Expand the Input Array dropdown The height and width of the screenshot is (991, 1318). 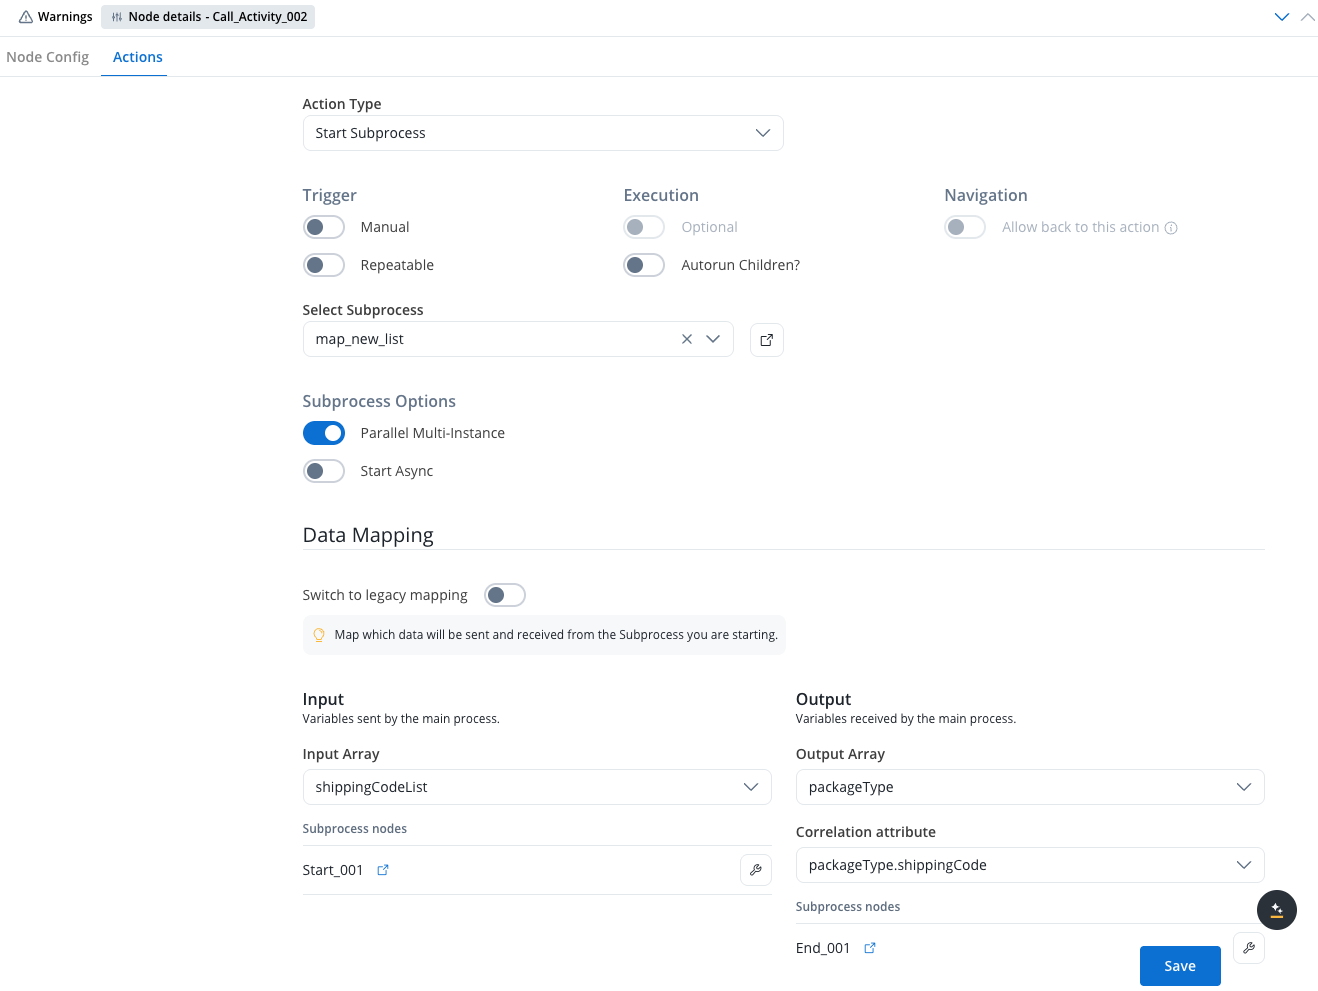click(x=537, y=787)
